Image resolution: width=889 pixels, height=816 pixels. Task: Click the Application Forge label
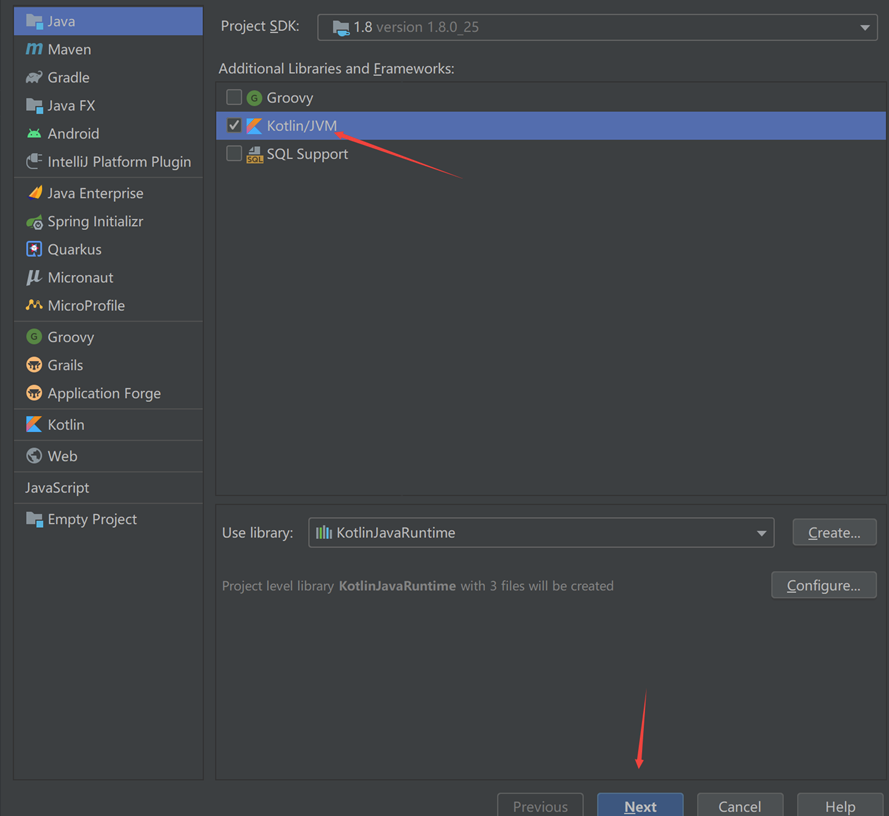pyautogui.click(x=104, y=394)
